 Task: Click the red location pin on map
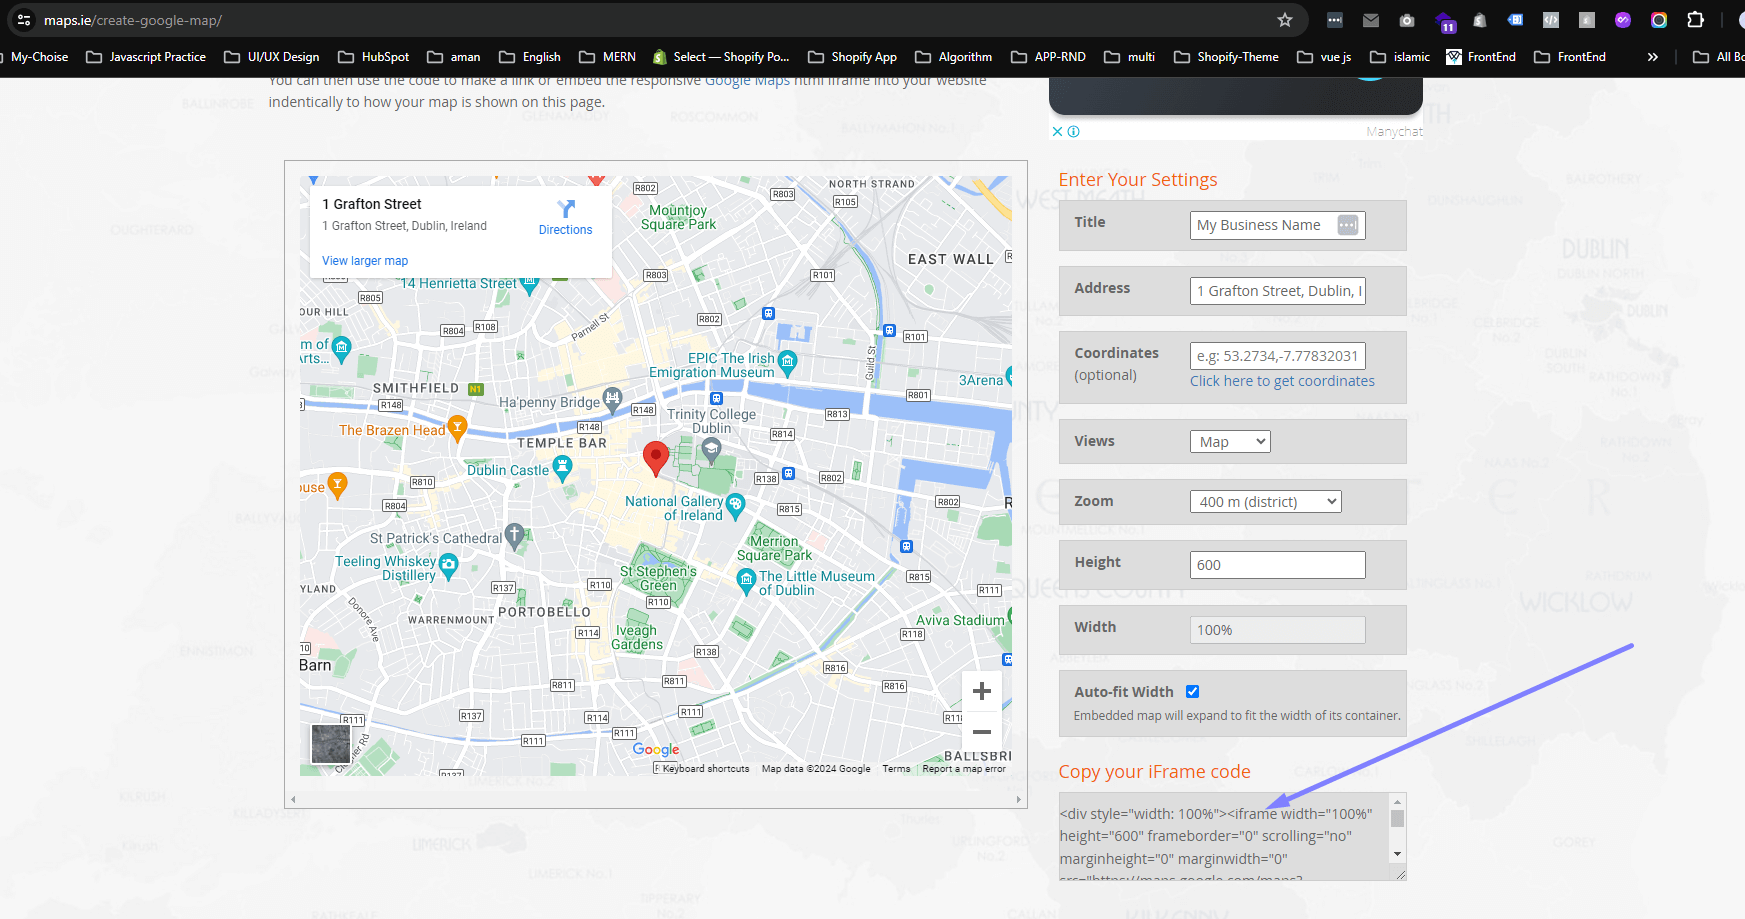point(655,457)
